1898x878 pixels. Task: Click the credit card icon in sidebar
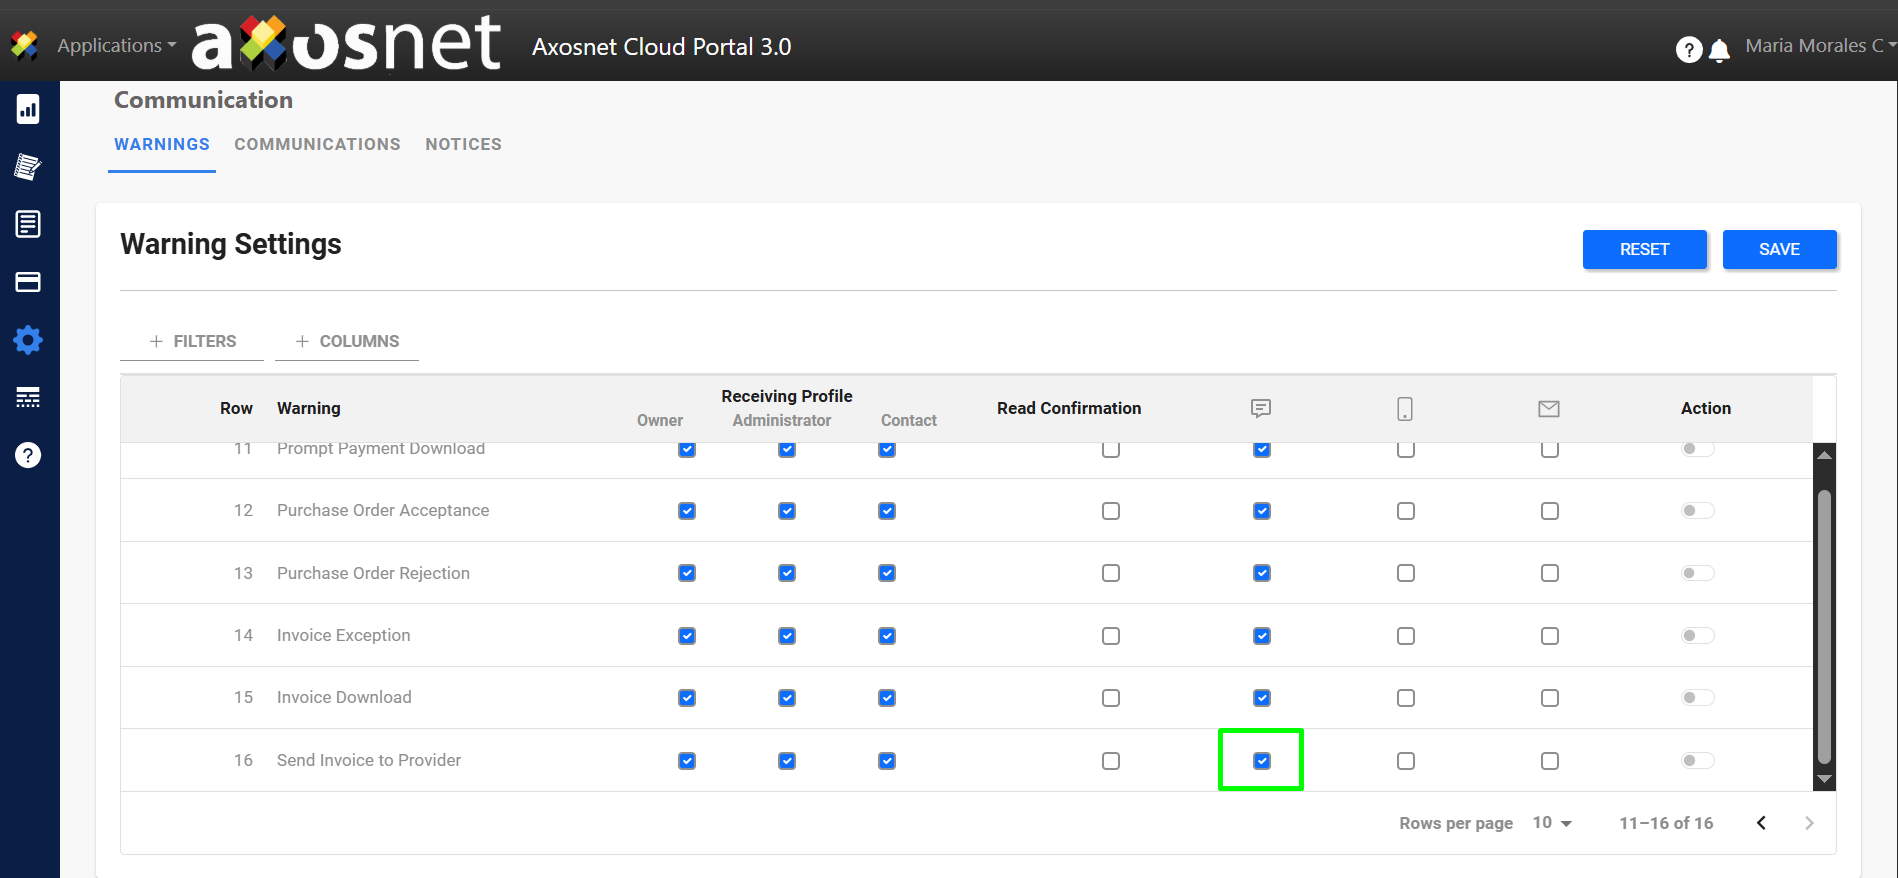coord(28,282)
